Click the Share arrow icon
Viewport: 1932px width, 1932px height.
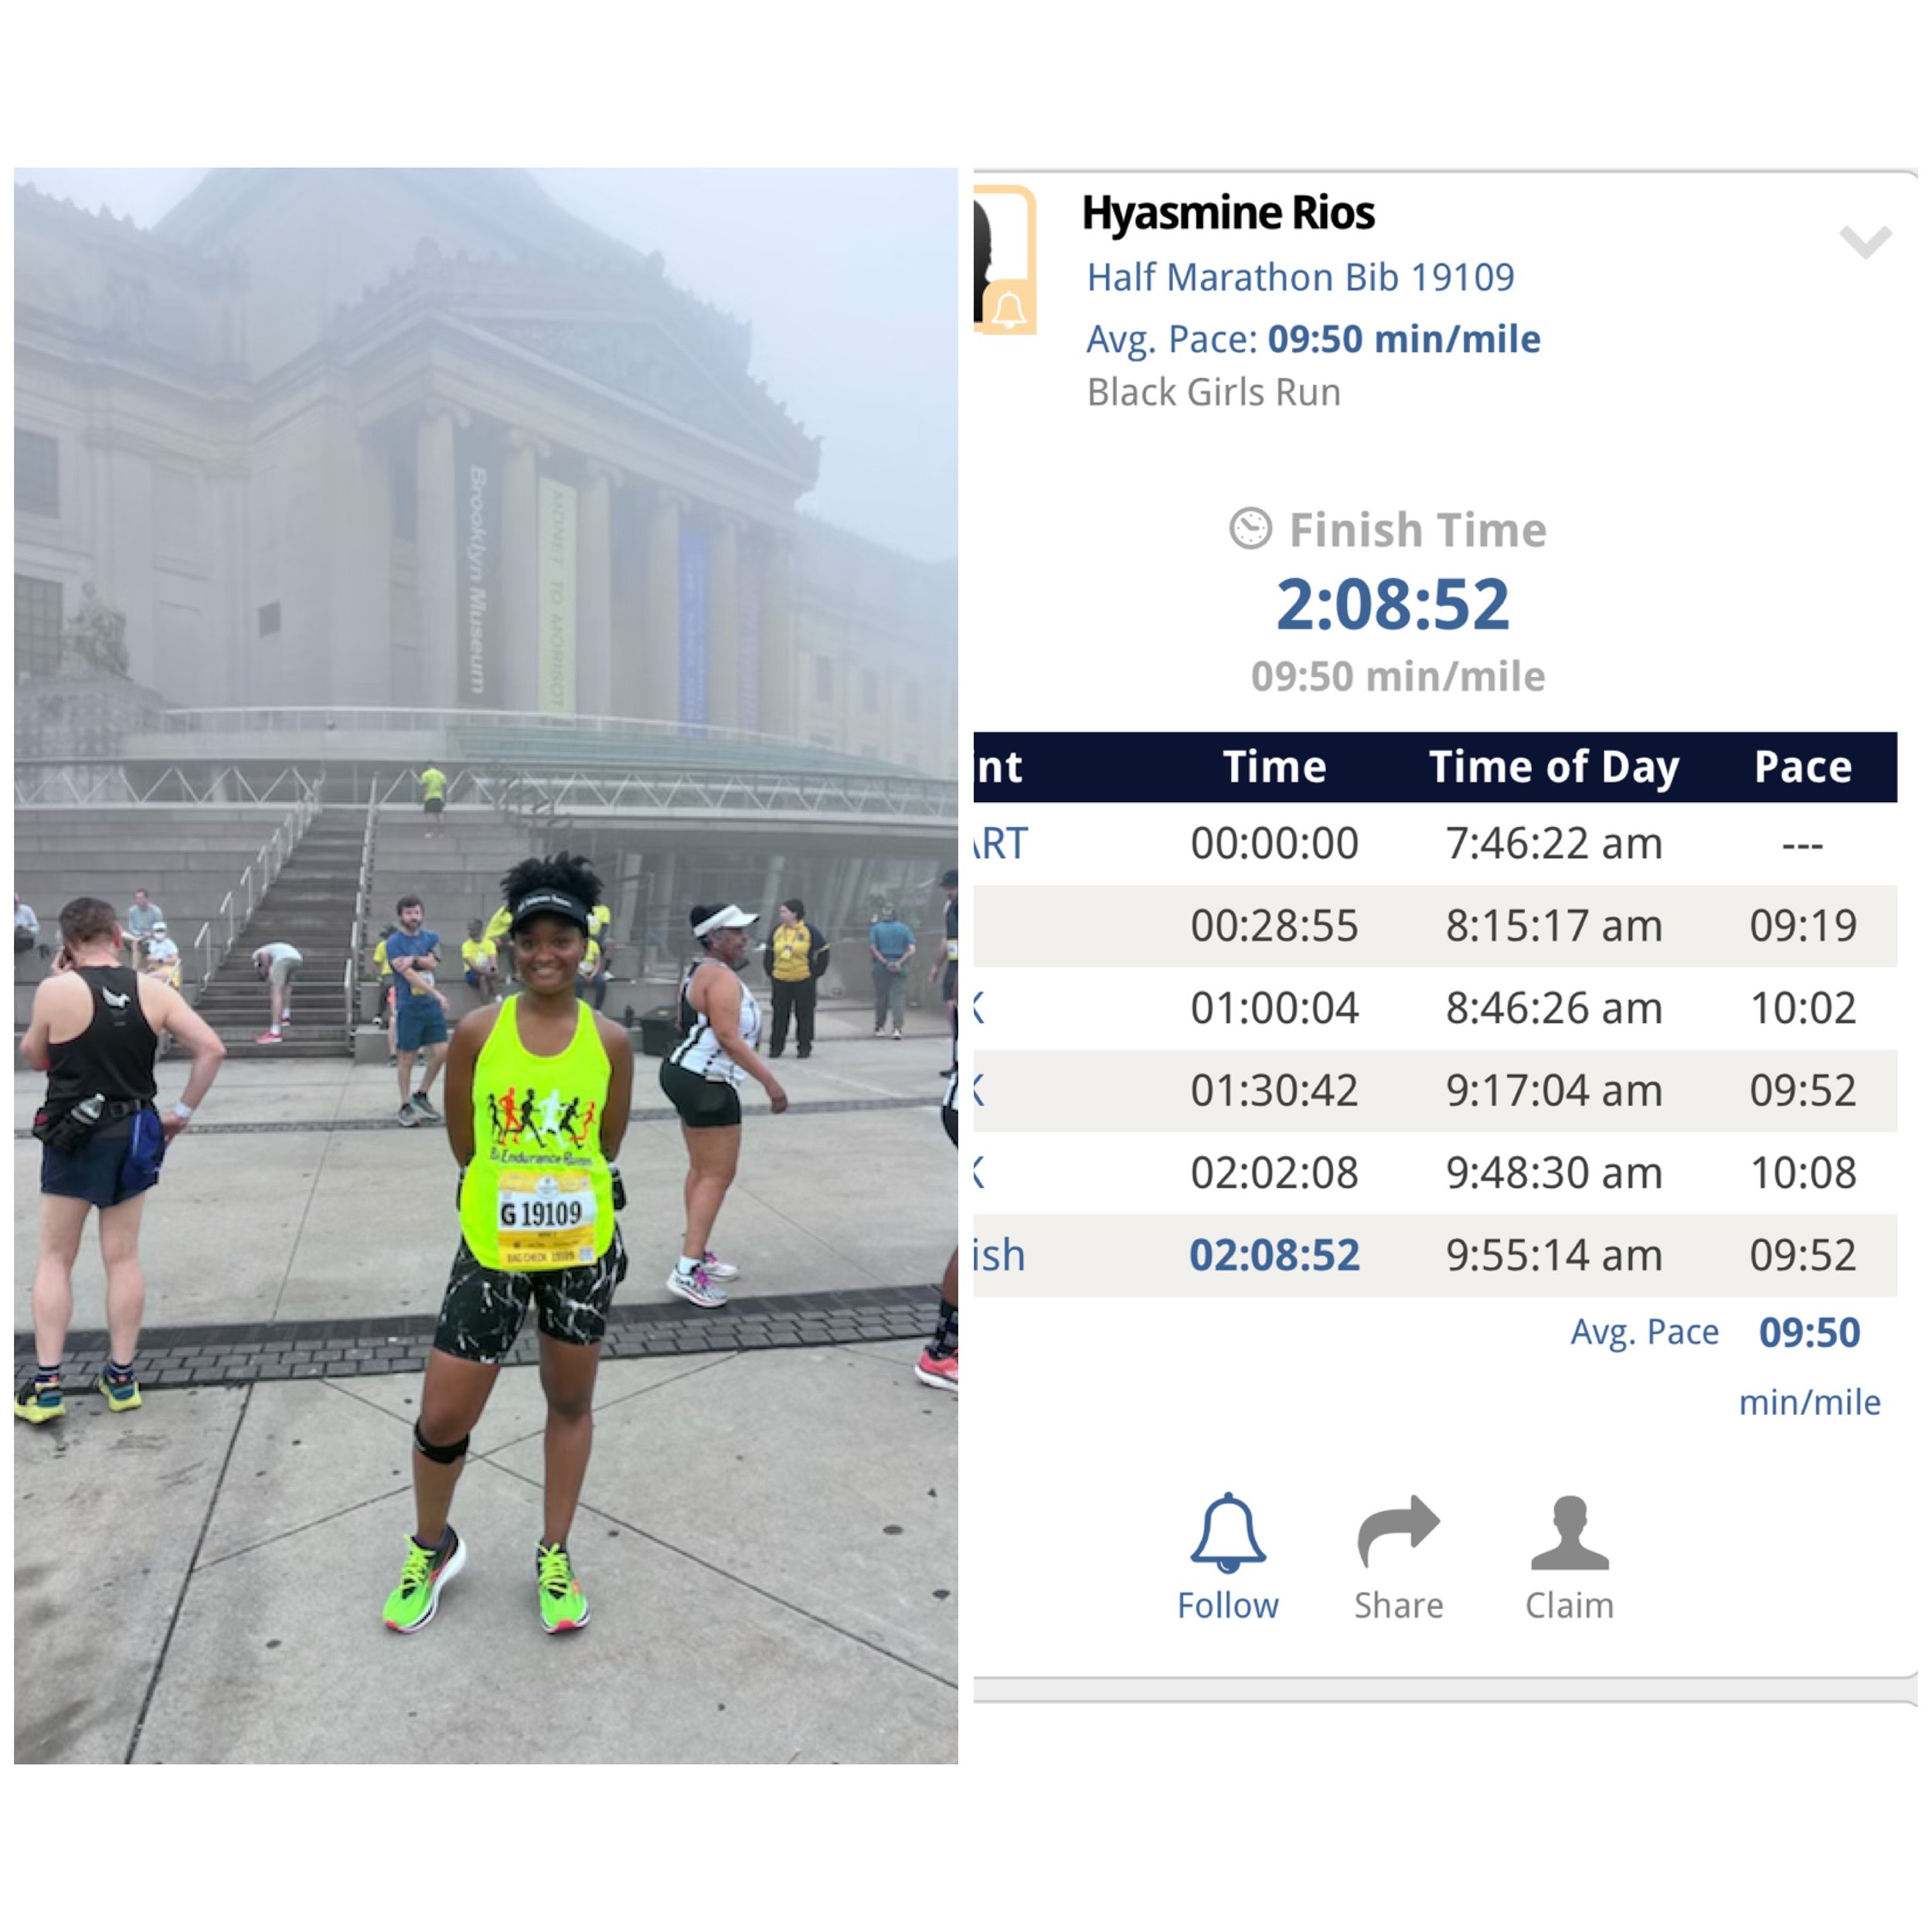pos(1398,1531)
